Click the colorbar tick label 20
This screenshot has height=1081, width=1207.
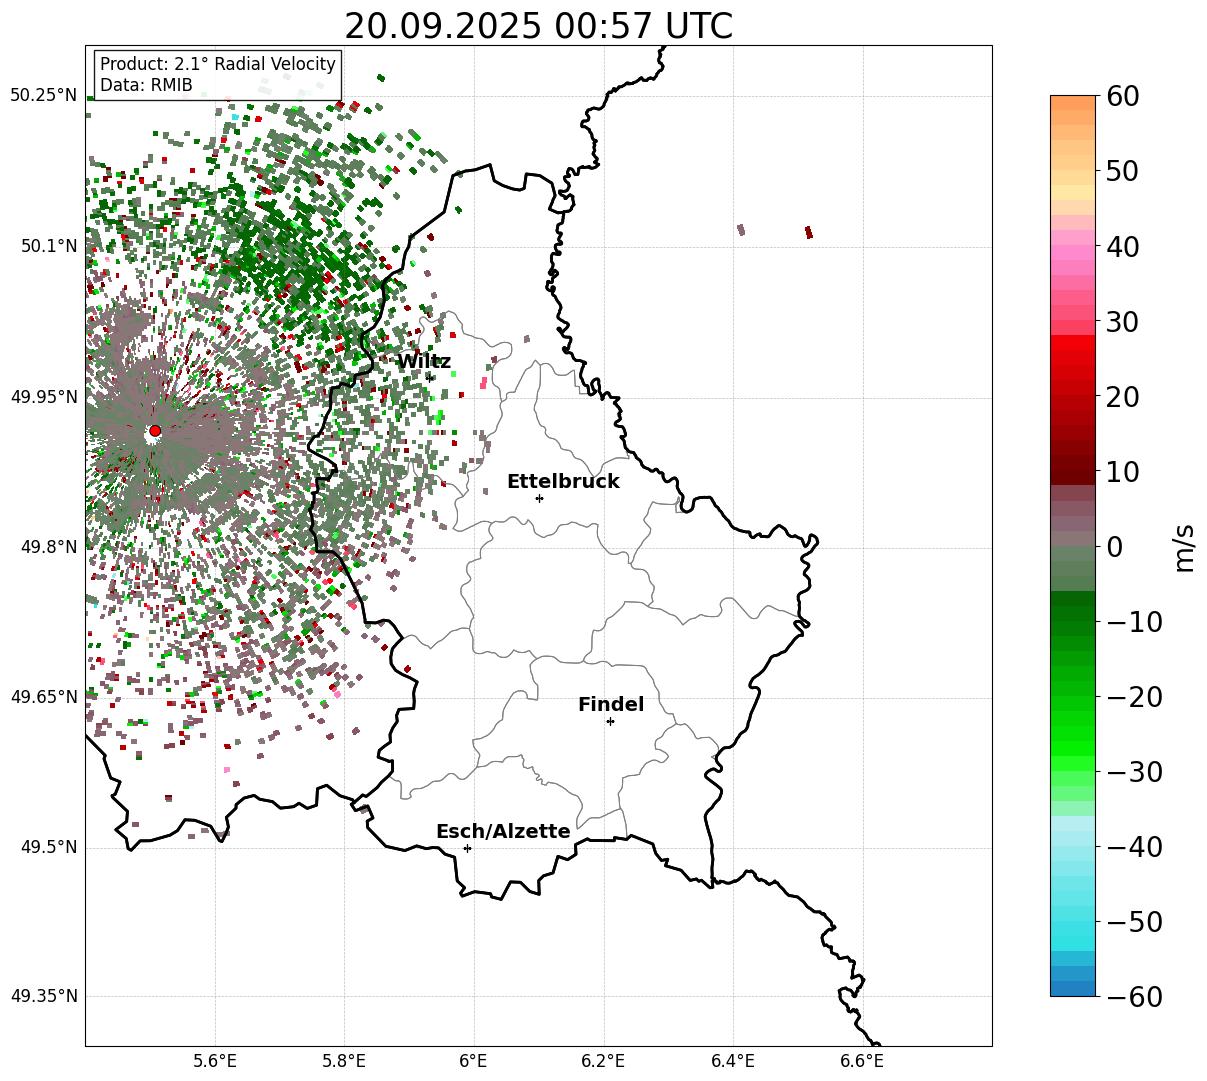[1124, 396]
